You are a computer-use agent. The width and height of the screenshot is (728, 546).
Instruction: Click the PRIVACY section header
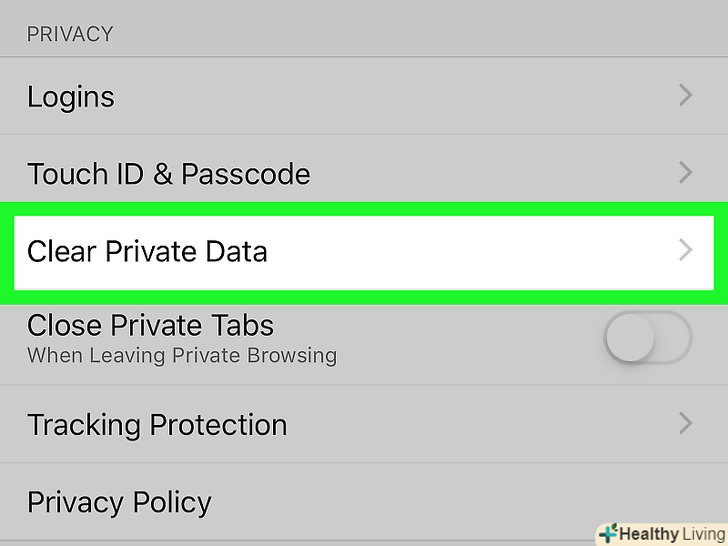pyautogui.click(x=70, y=34)
